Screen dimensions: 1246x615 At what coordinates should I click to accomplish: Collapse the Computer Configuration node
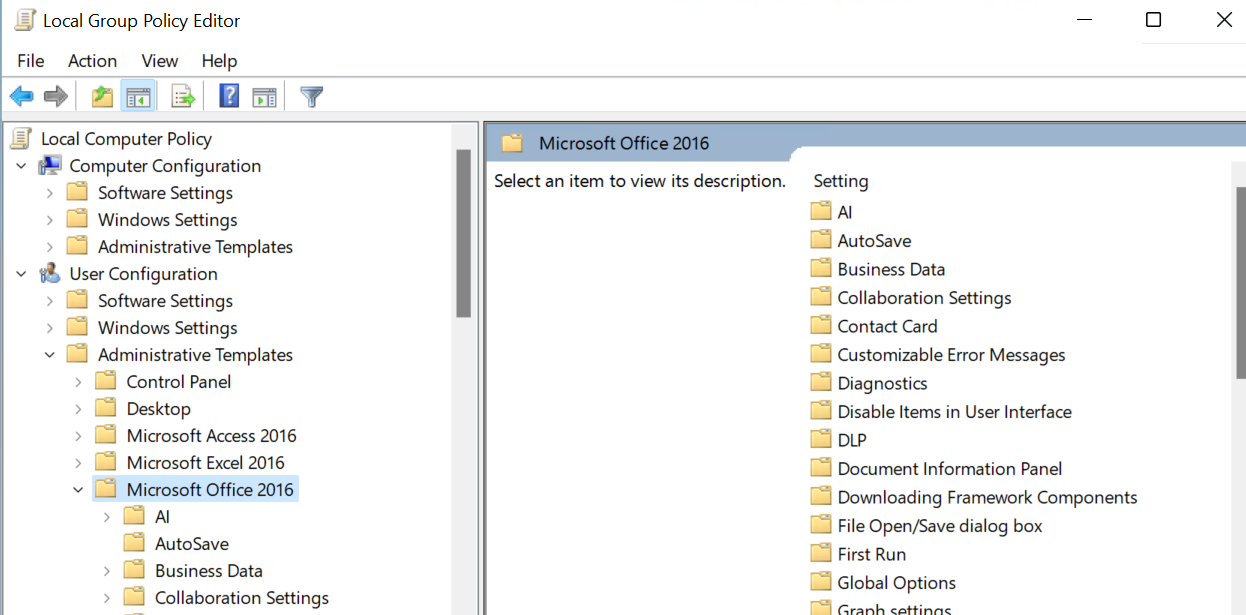21,165
